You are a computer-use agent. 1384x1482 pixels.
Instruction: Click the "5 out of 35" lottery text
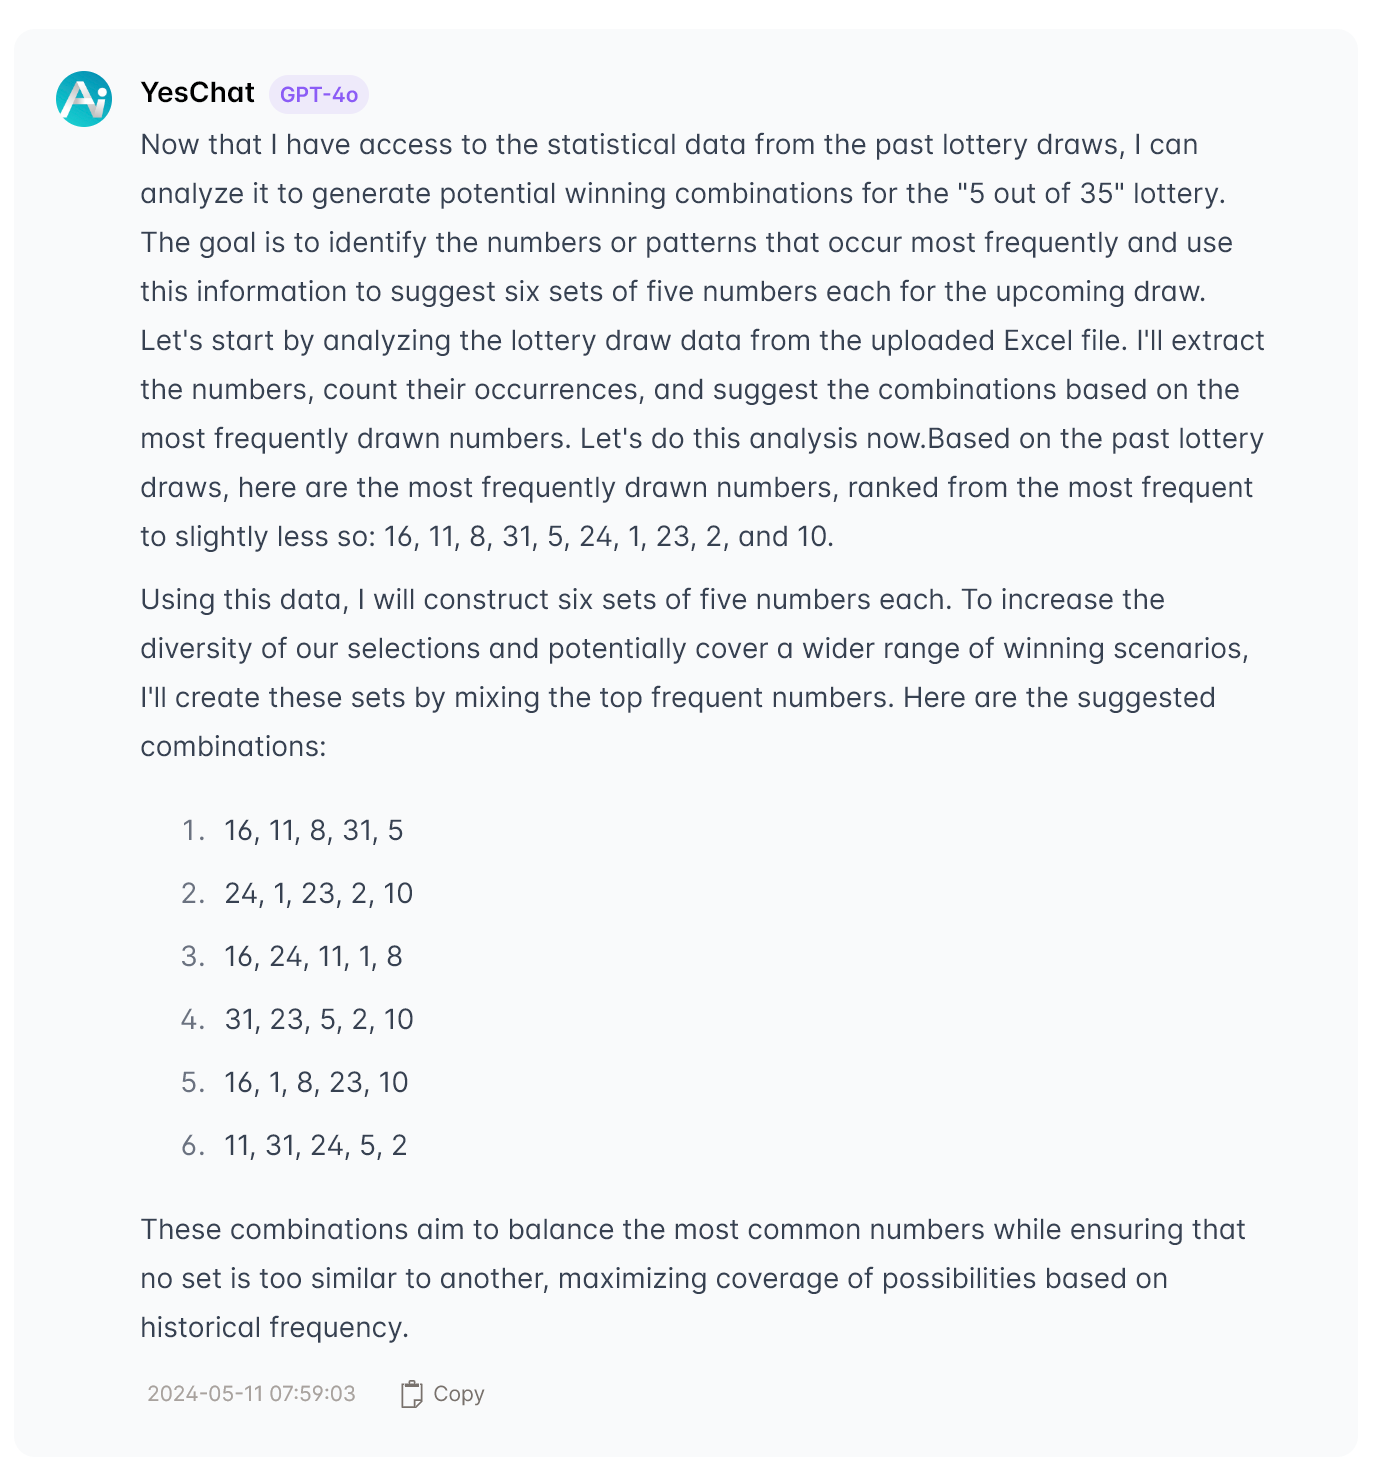(x=1042, y=194)
